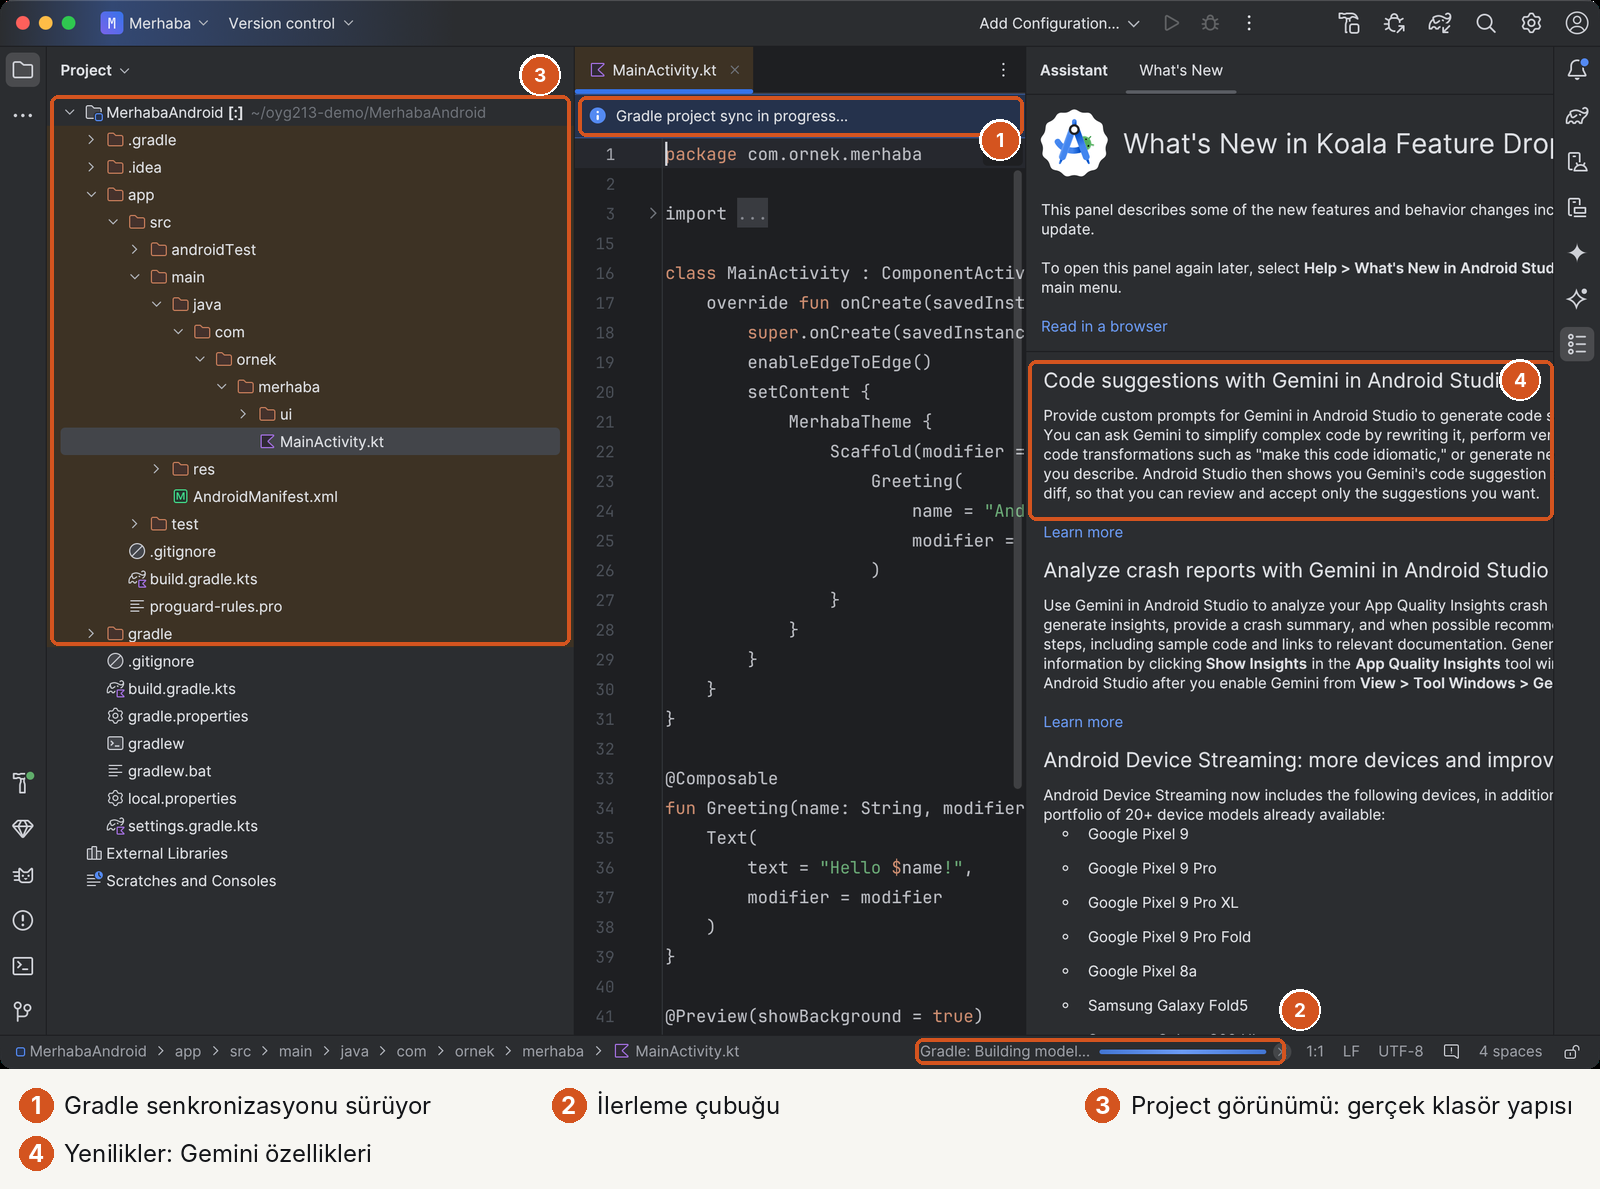The image size is (1600, 1189).
Task: Select the MainActivity.kt editor tab
Action: click(x=663, y=70)
